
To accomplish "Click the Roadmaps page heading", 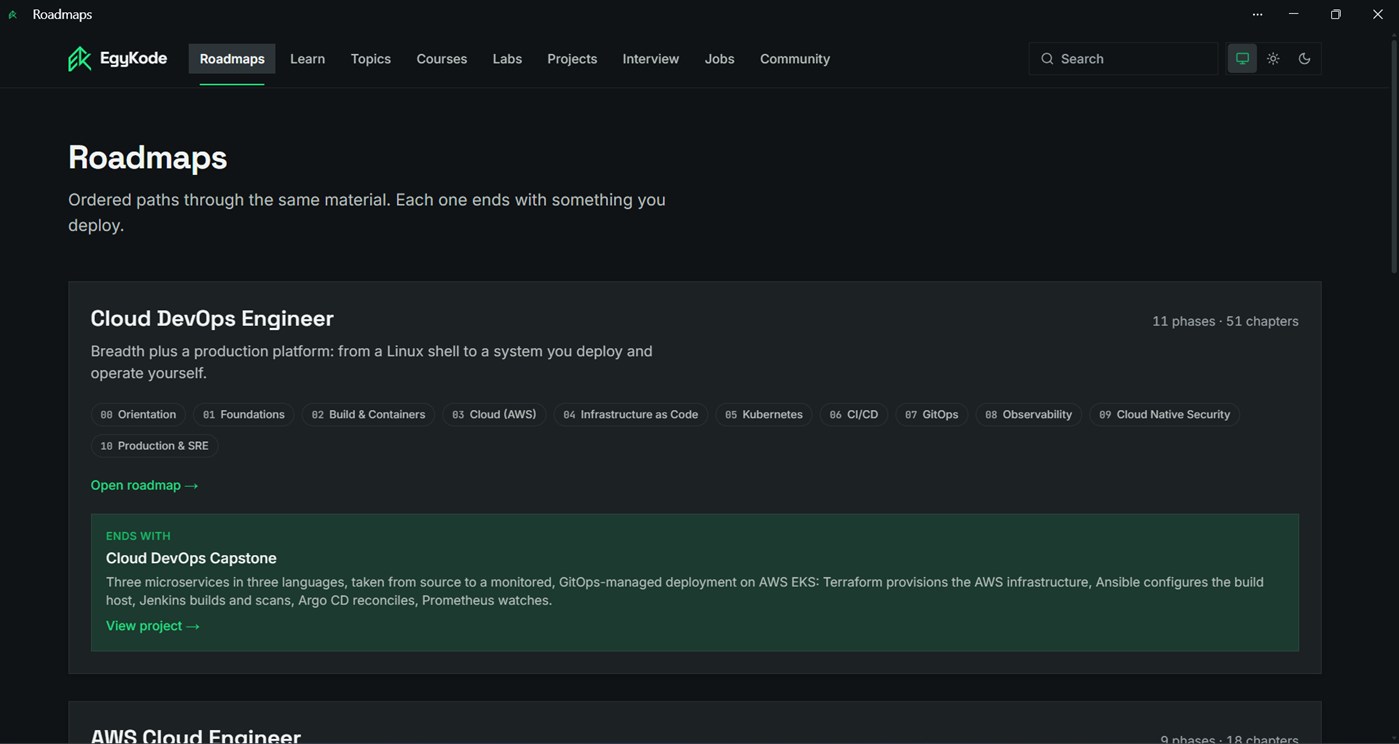I will tap(148, 157).
